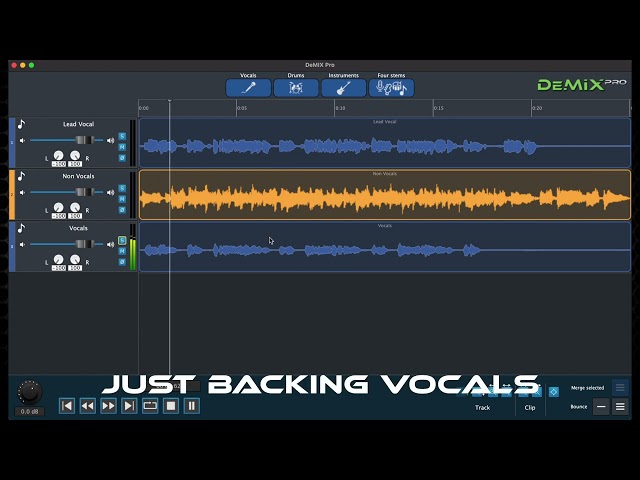640x480 pixels.
Task: Skip to the start of the project
Action: point(67,406)
